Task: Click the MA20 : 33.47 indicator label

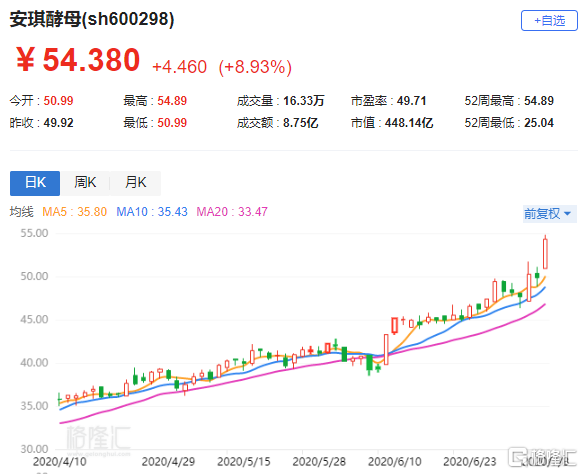Action: tap(232, 212)
